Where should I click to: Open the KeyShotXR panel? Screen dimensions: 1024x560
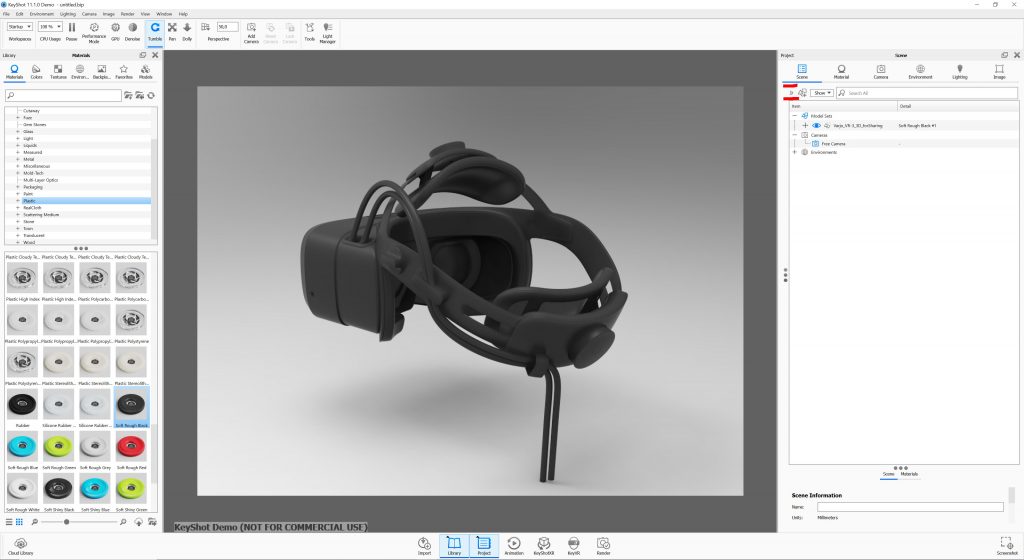[x=545, y=545]
